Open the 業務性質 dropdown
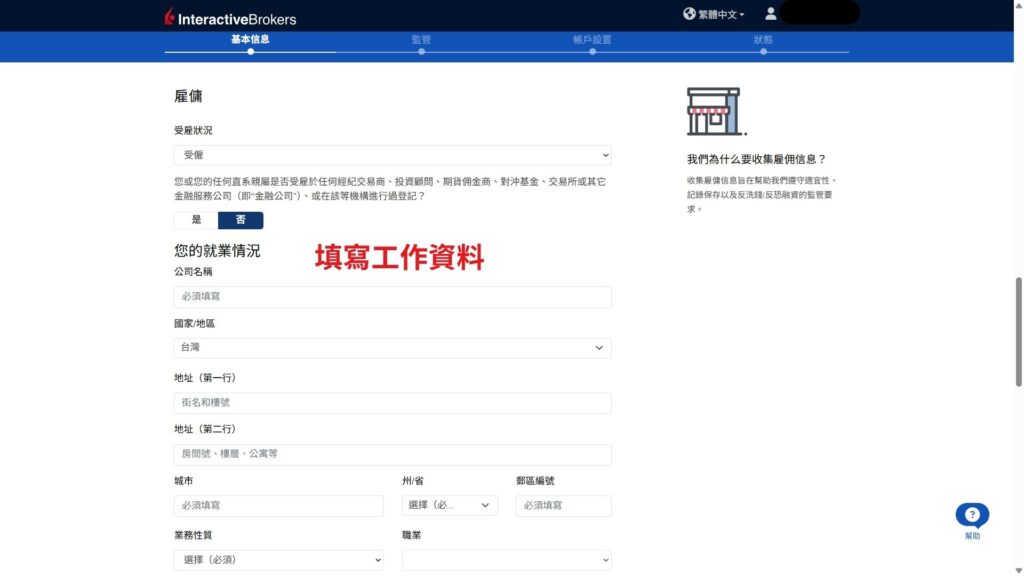 tap(279, 560)
